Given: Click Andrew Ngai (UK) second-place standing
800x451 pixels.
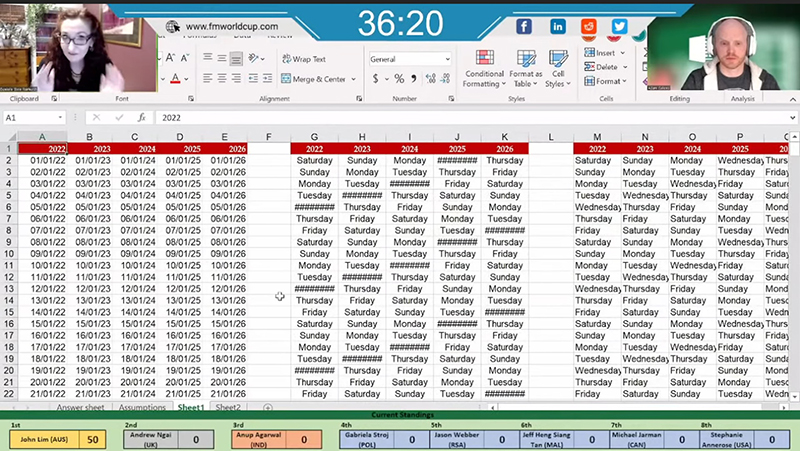Looking at the screenshot, I should (169, 439).
